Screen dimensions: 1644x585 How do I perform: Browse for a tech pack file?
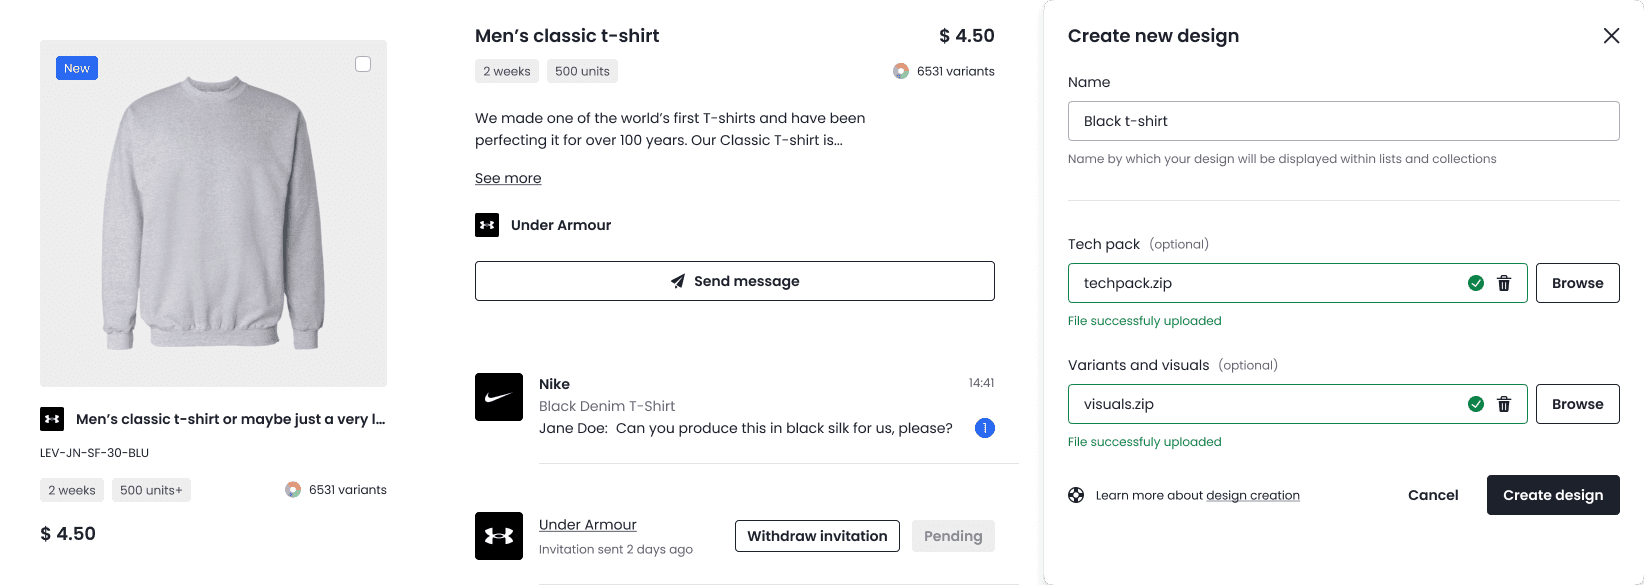point(1577,283)
